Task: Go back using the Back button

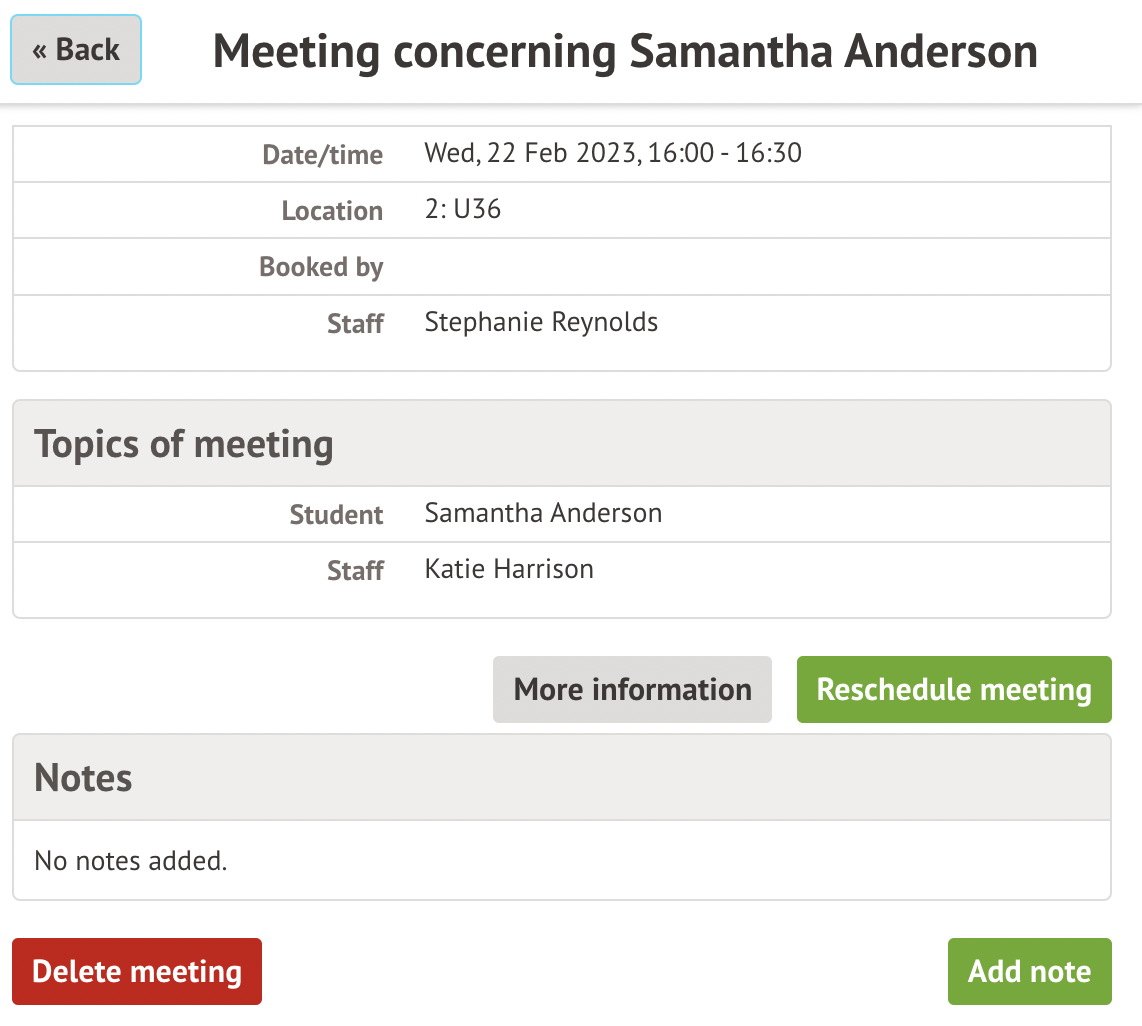Action: pos(76,50)
